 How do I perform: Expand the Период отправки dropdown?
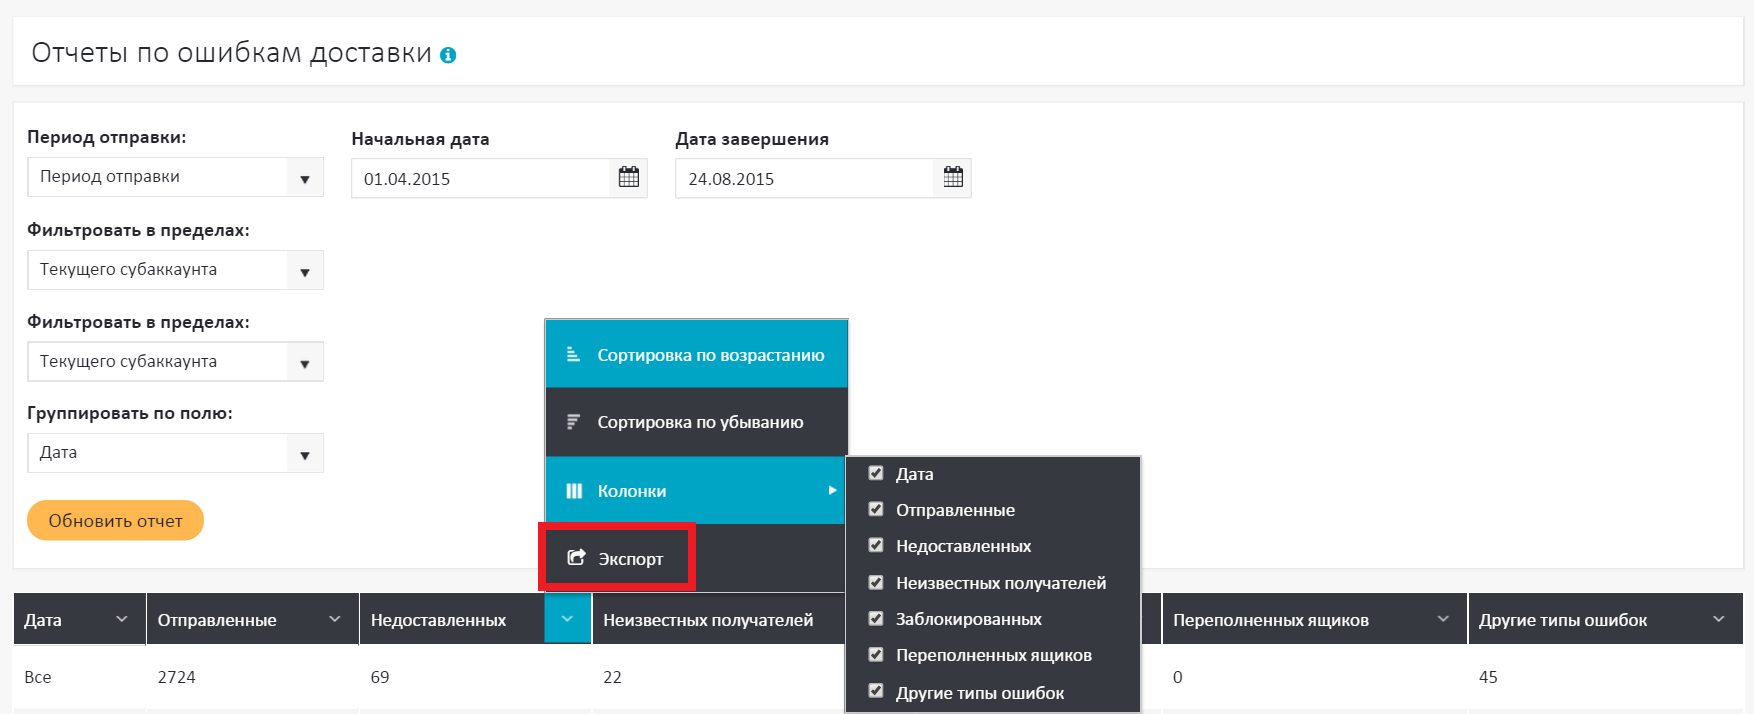click(x=304, y=178)
